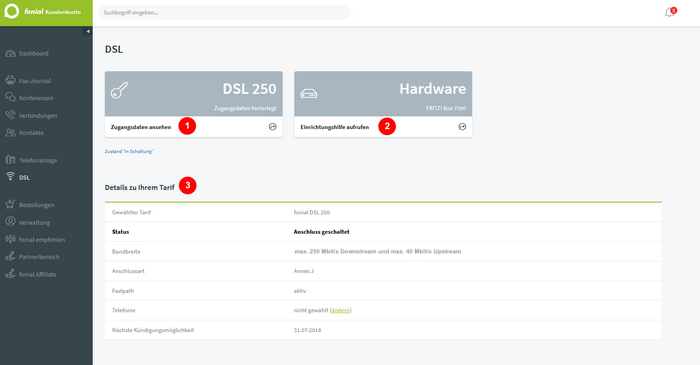This screenshot has width=700, height=365.
Task: Click the fonial empfehlen icon
Action: coord(10,239)
